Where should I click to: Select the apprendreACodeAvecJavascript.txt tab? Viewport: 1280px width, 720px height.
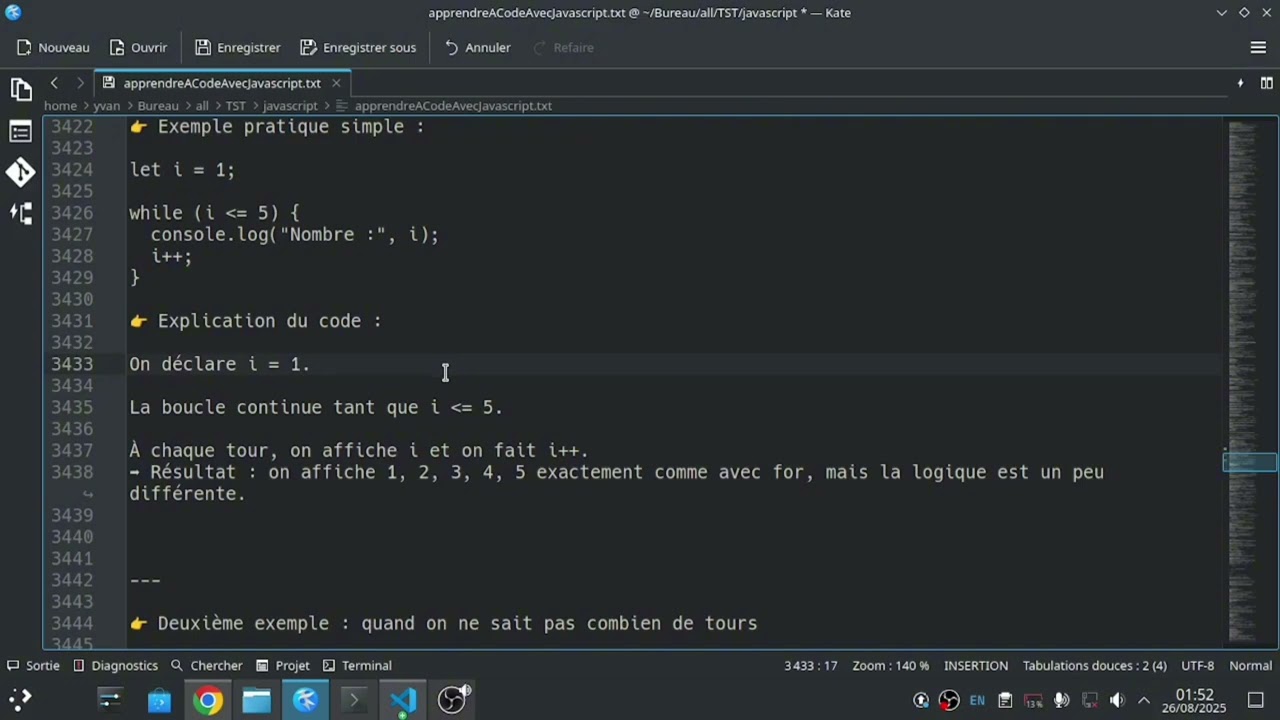(x=222, y=83)
